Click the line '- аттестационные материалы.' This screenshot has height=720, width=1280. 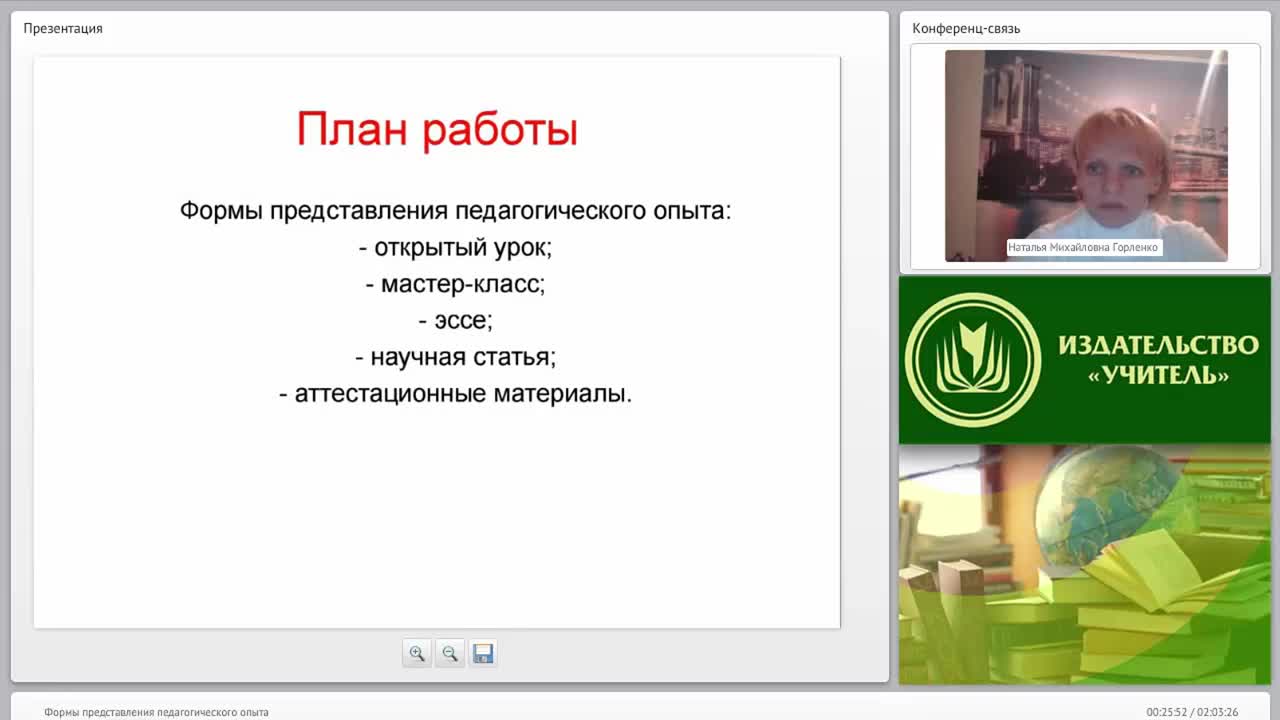click(455, 393)
